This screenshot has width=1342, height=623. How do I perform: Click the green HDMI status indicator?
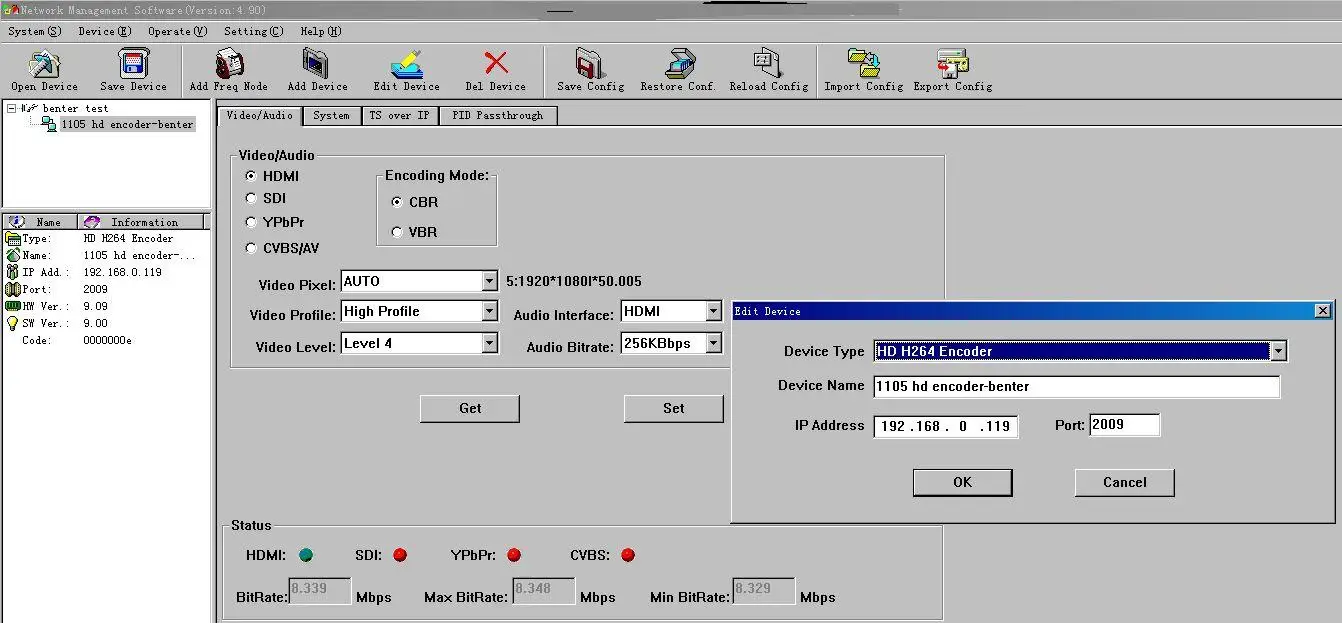[x=306, y=555]
